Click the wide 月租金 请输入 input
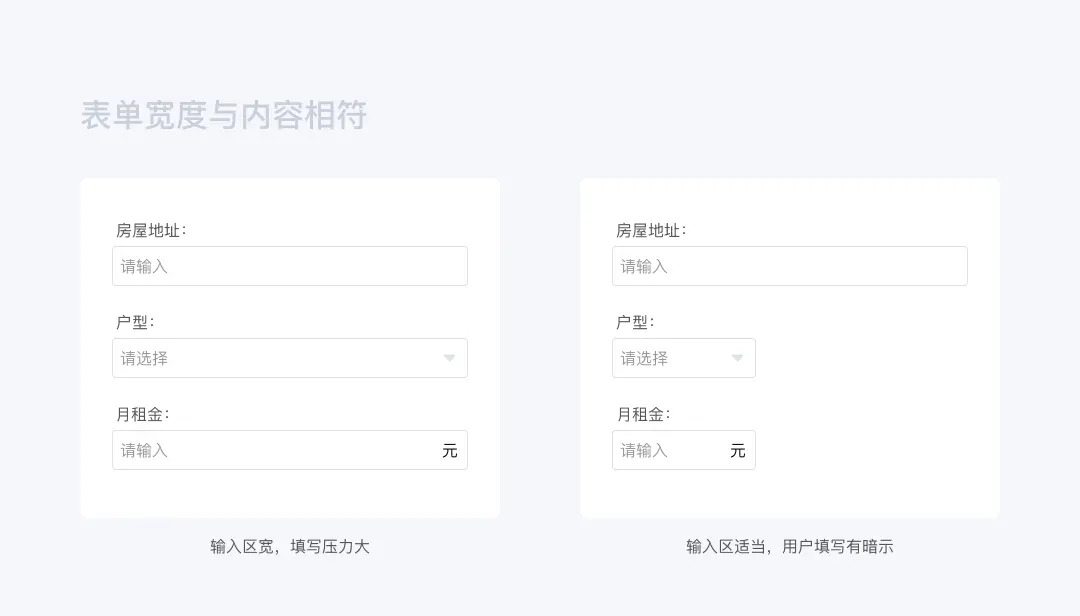This screenshot has height=616, width=1080. pyautogui.click(x=290, y=450)
